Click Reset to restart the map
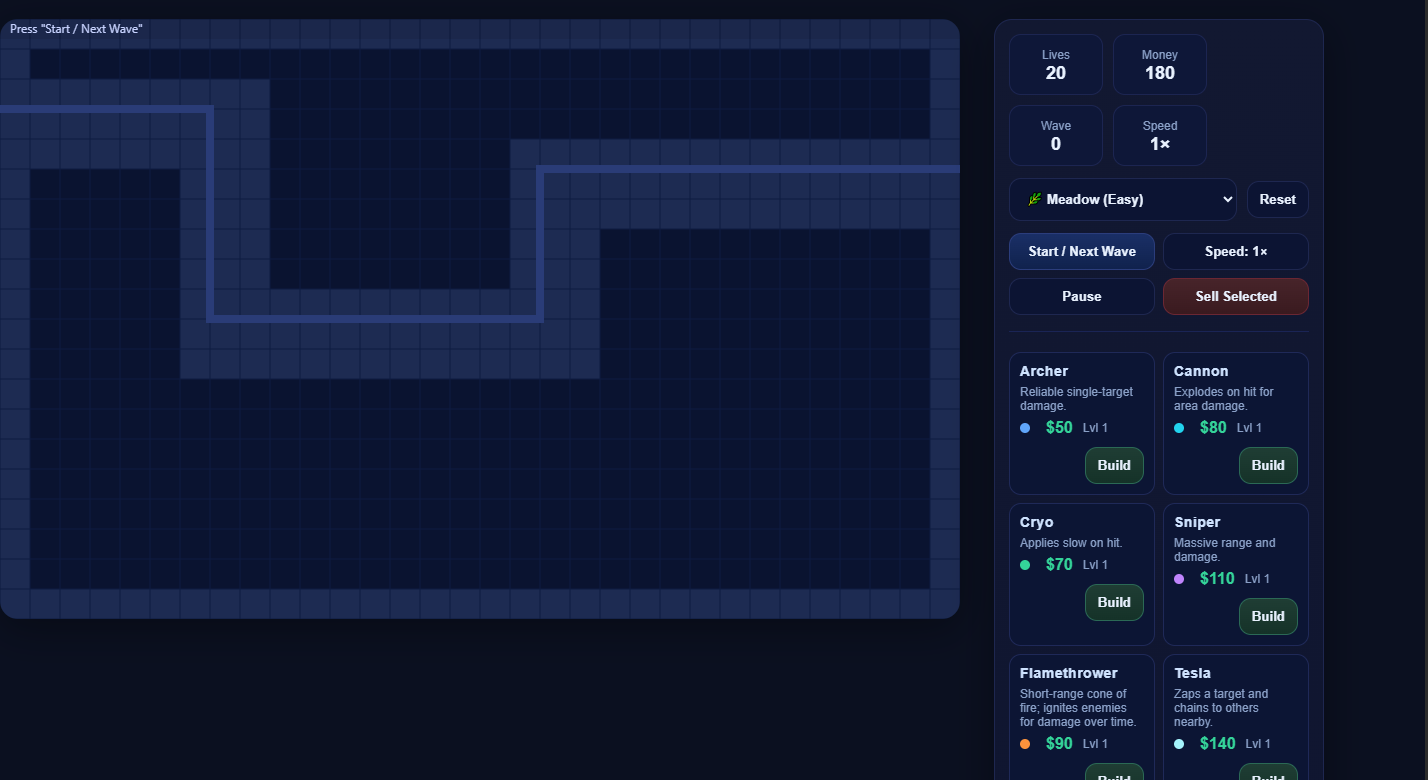 1277,199
